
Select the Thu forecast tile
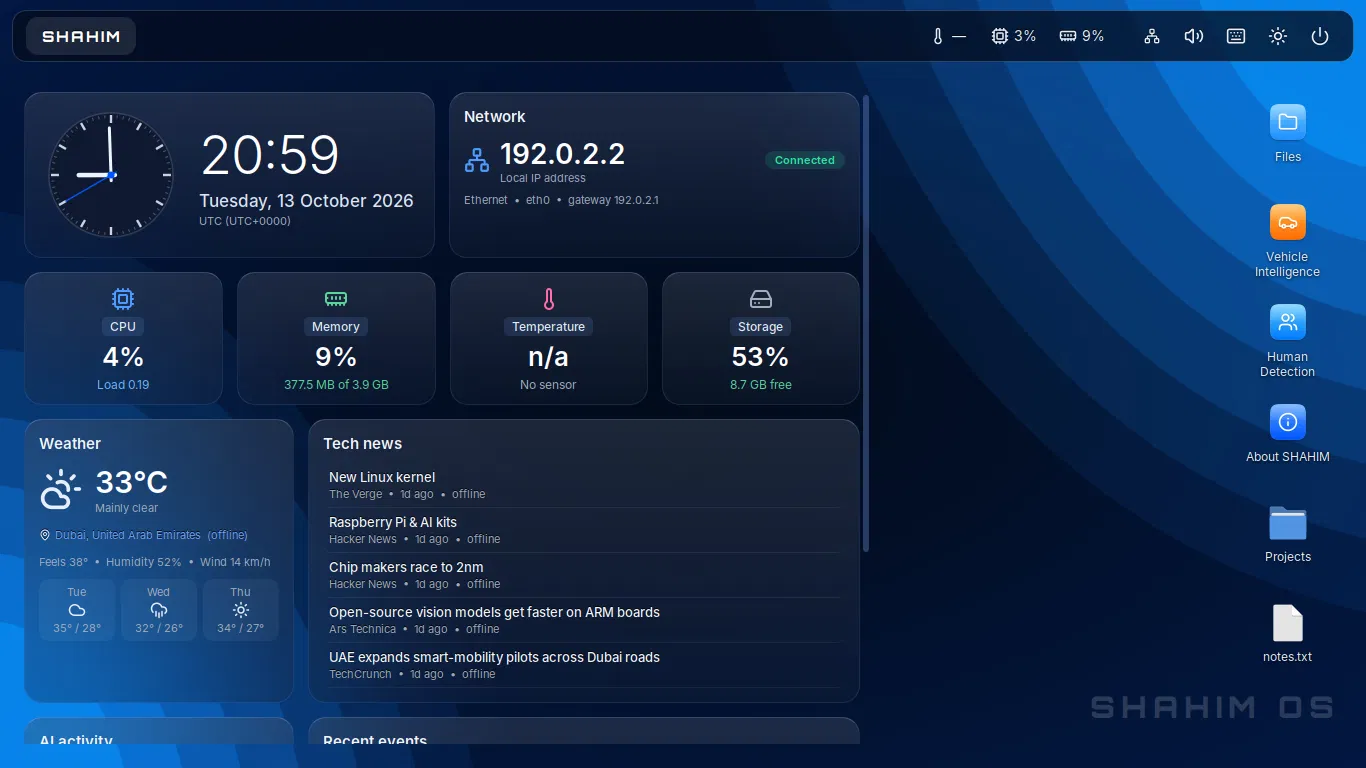pyautogui.click(x=241, y=610)
